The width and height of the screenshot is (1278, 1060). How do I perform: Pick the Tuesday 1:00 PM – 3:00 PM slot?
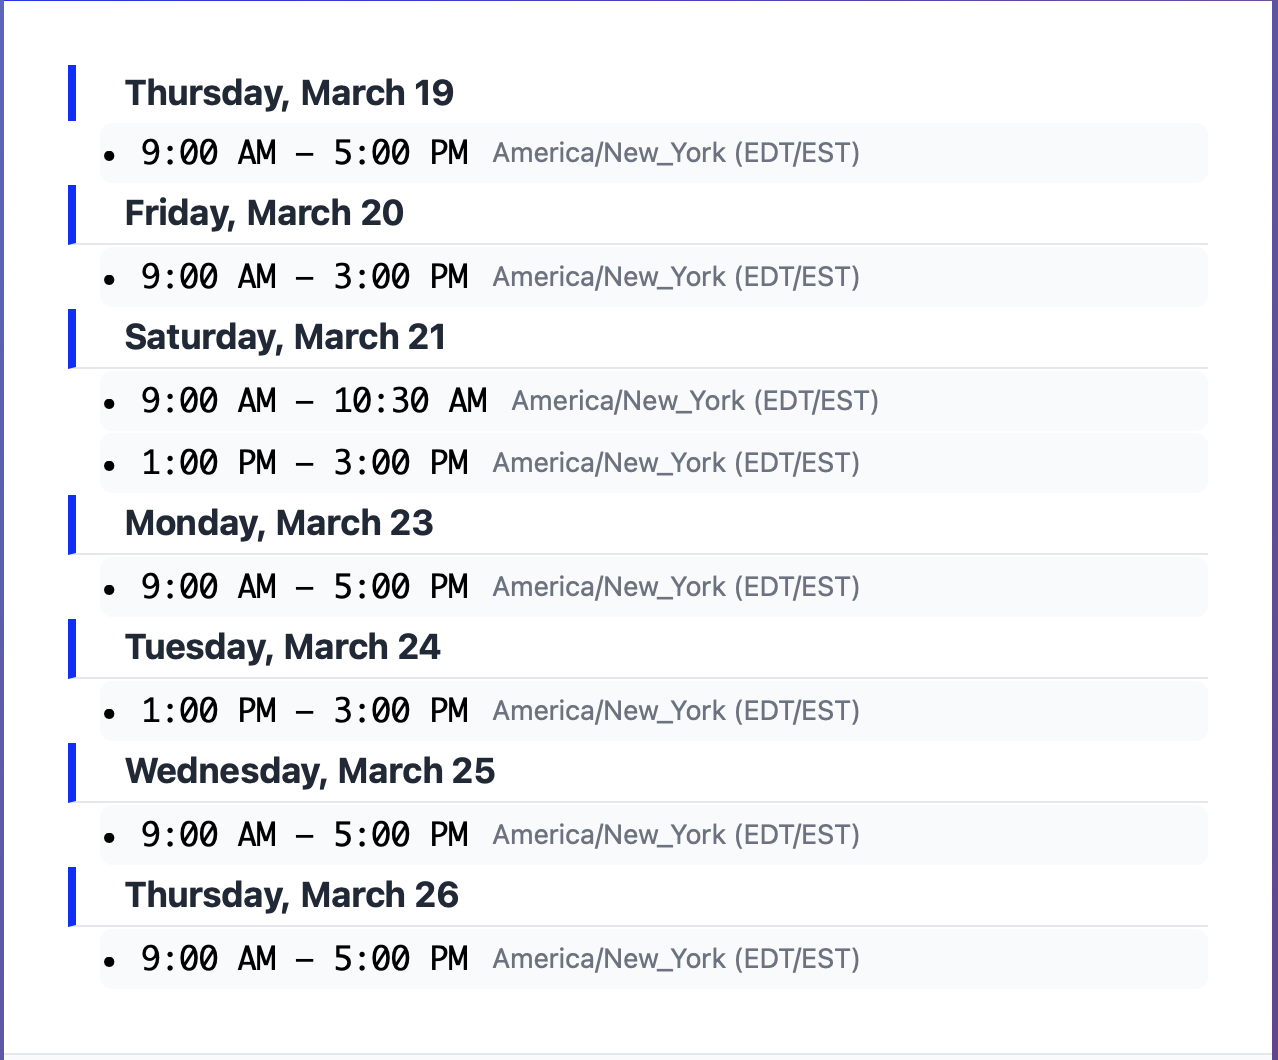pos(304,711)
